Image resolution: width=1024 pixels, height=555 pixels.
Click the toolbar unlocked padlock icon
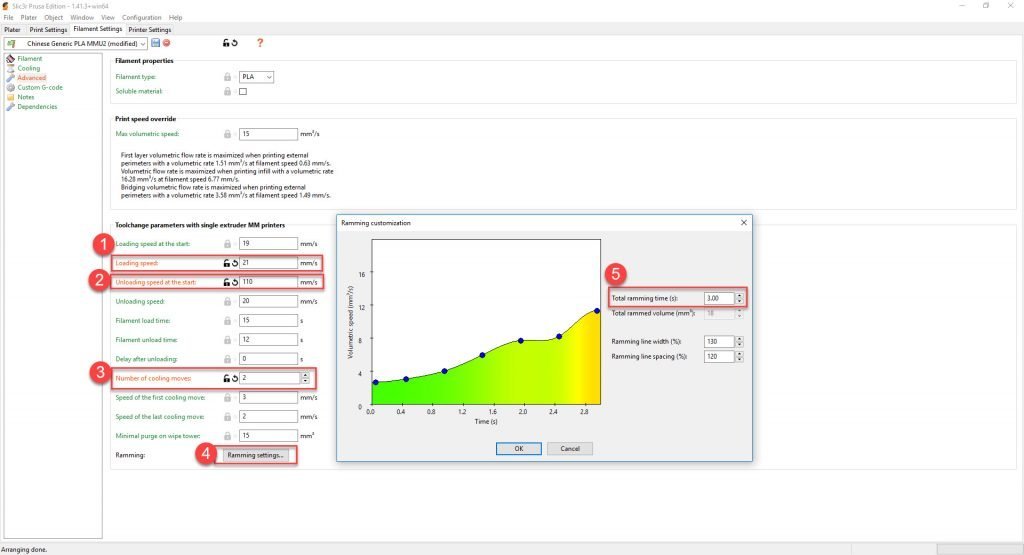226,43
